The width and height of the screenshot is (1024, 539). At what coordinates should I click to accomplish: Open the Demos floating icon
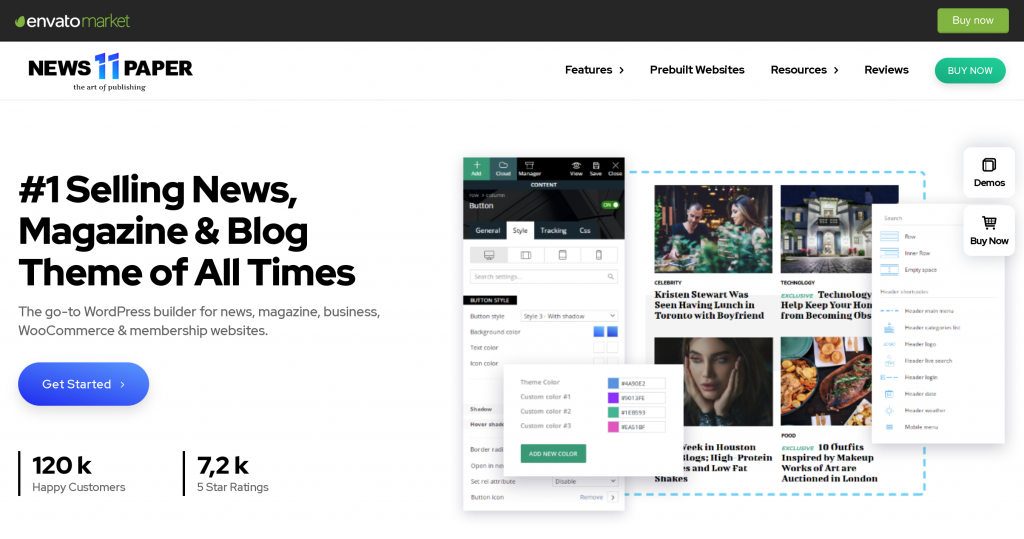989,165
